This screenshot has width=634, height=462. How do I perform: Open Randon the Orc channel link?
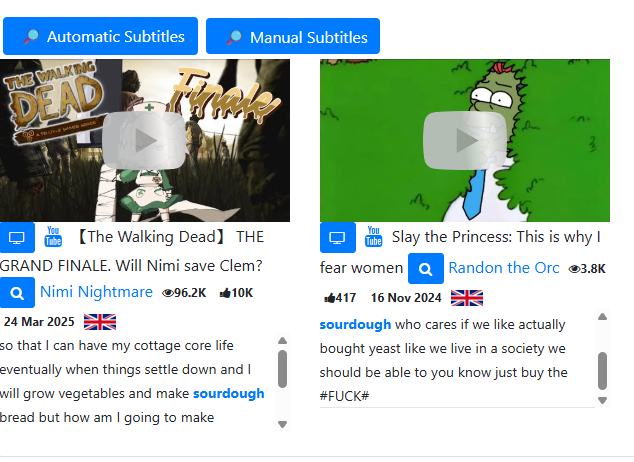pos(504,268)
